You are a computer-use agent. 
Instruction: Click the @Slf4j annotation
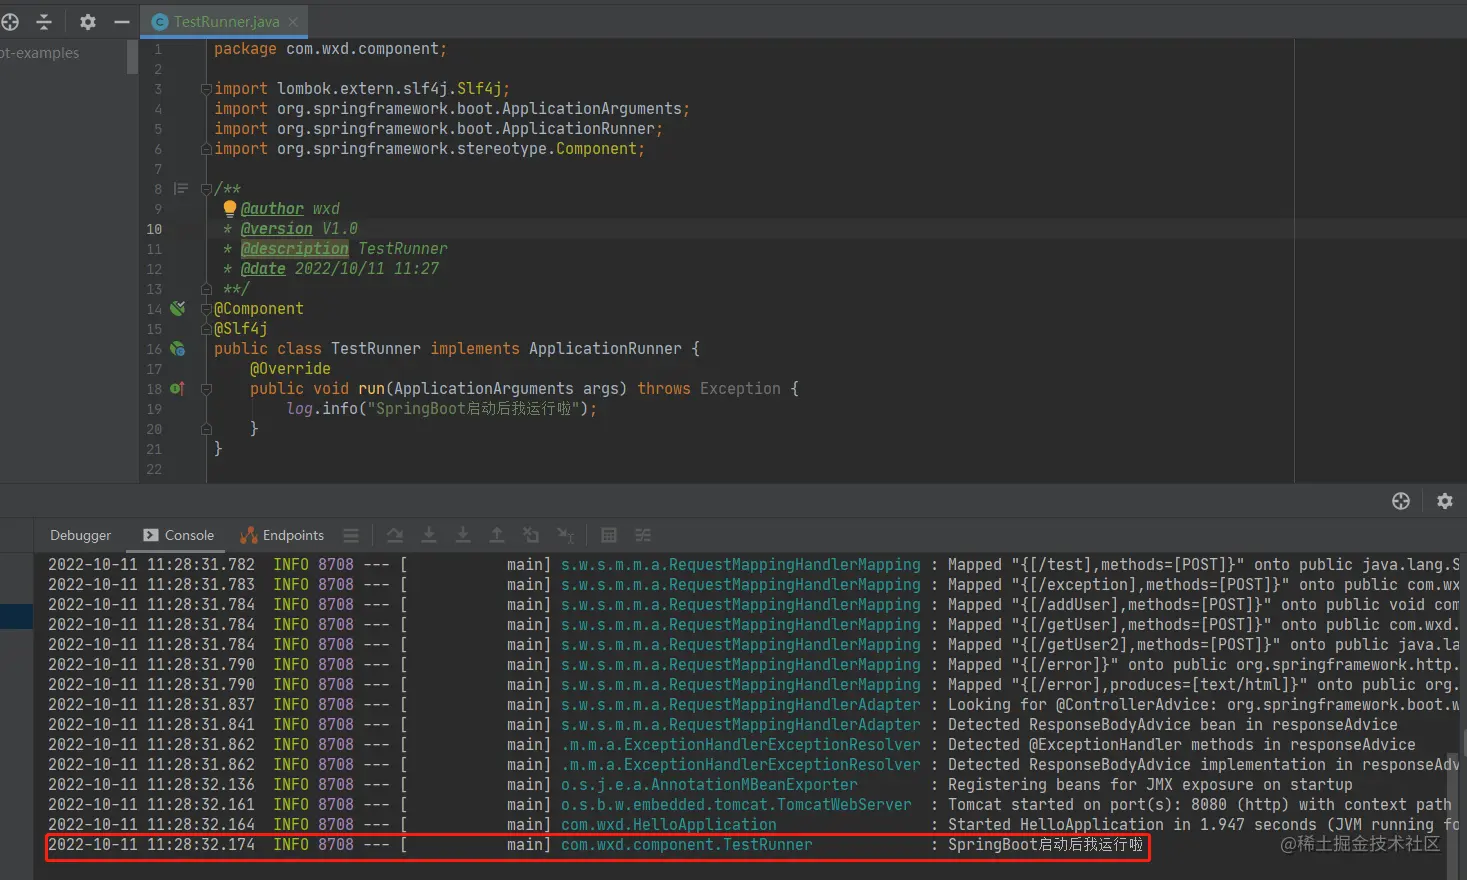point(241,328)
